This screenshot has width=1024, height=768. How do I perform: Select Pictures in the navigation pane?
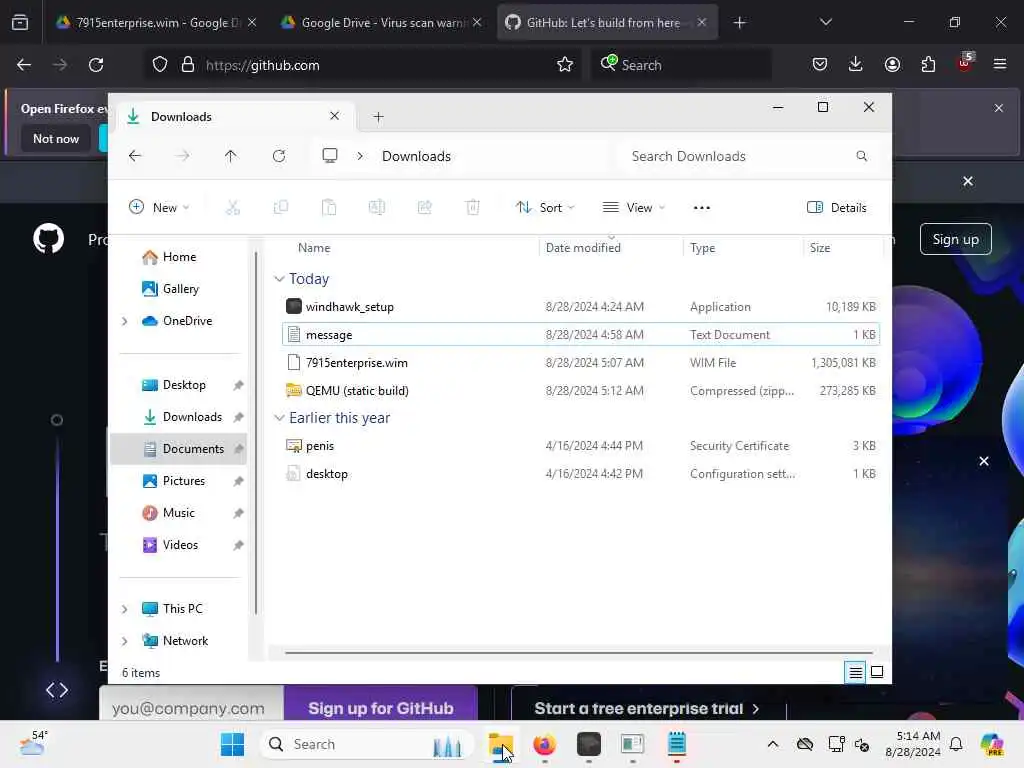point(183,481)
